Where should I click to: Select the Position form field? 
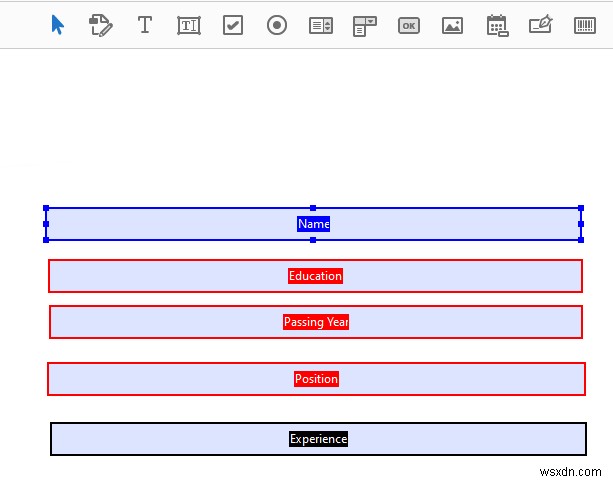pyautogui.click(x=316, y=379)
